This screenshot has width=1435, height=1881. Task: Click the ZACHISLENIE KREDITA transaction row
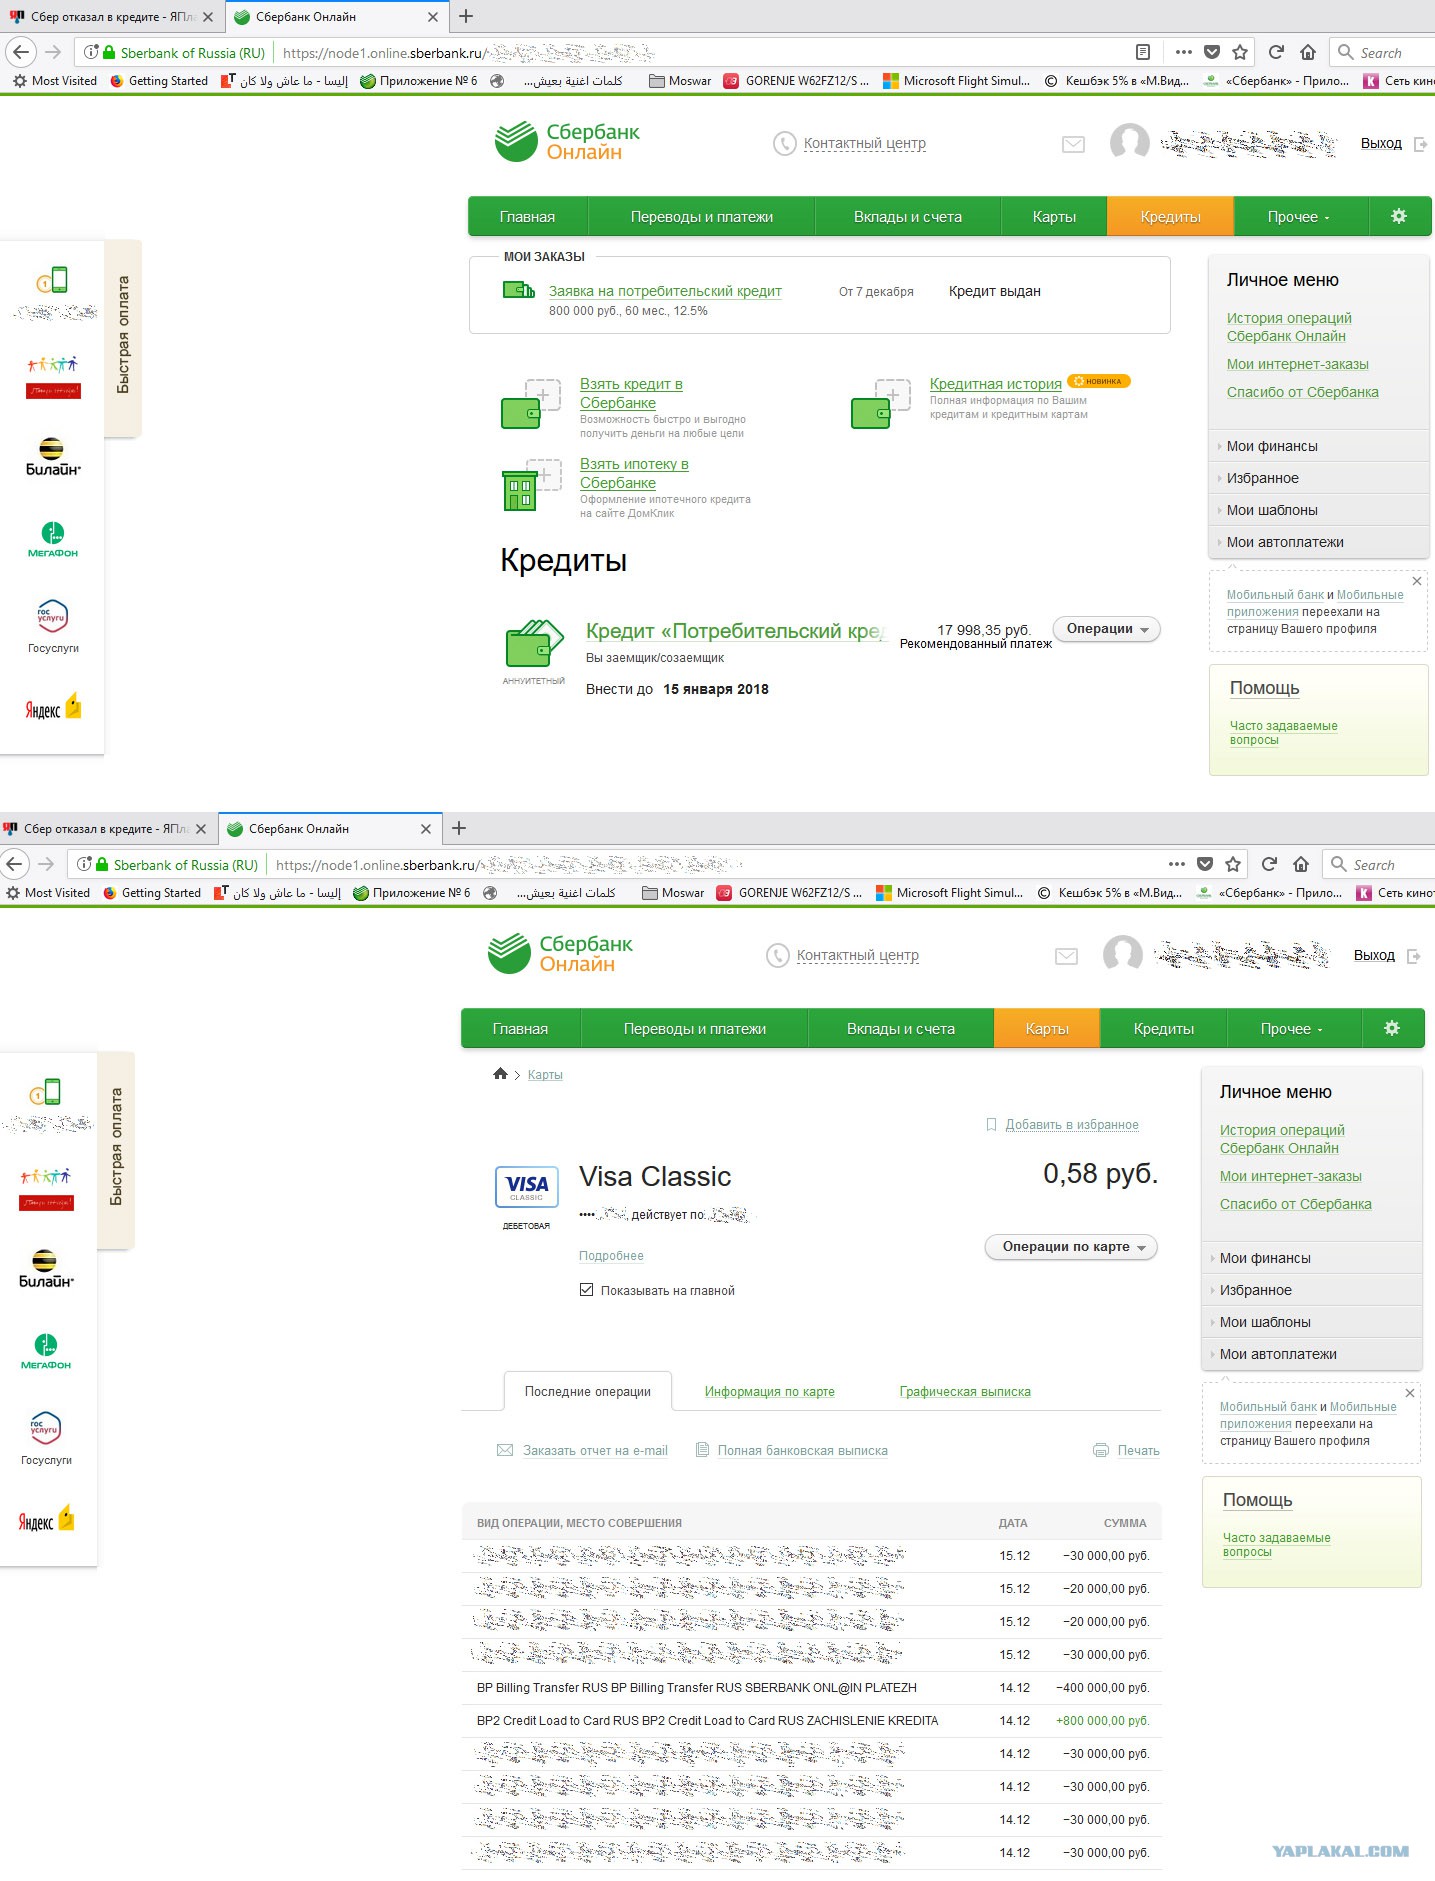(707, 1721)
